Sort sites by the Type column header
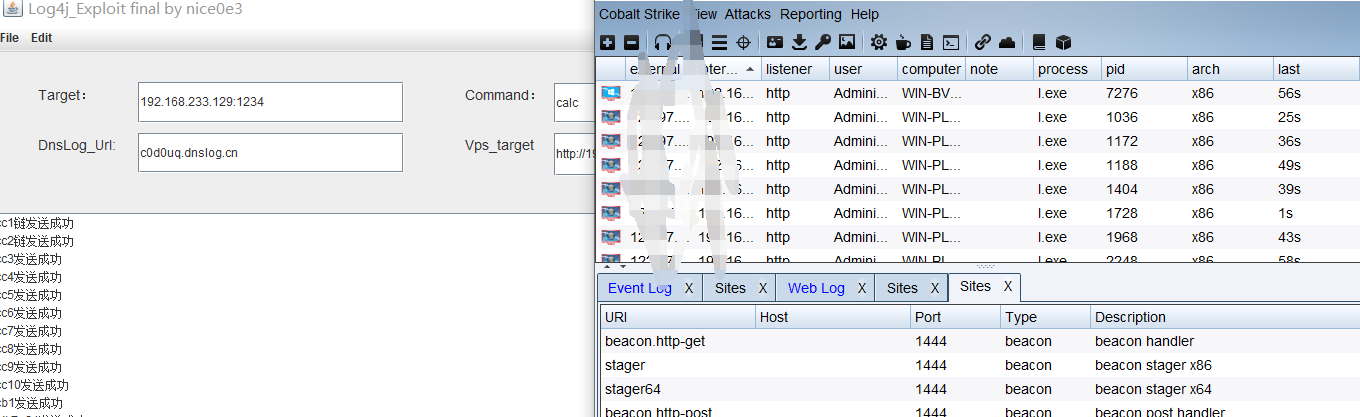Screen dimensions: 1360x417 click(x=1046, y=317)
